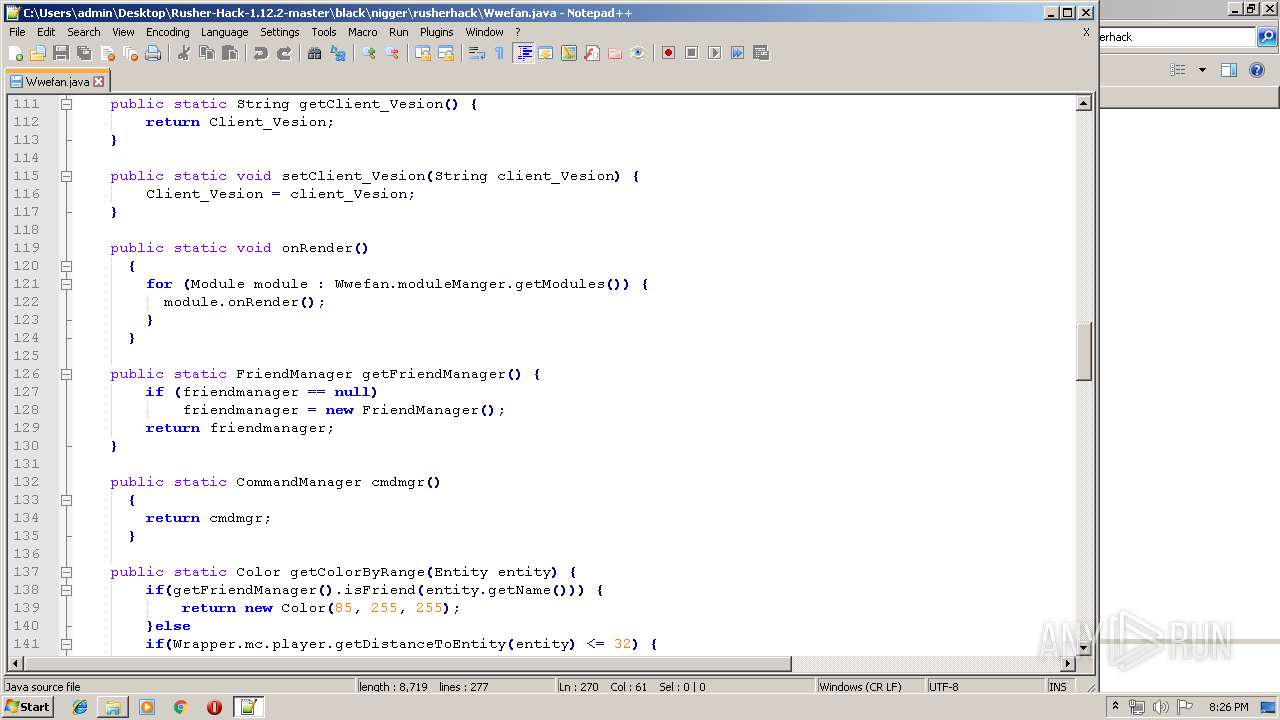The width and height of the screenshot is (1280, 720).
Task: Toggle the Function List toolbar icon
Action: 591,53
